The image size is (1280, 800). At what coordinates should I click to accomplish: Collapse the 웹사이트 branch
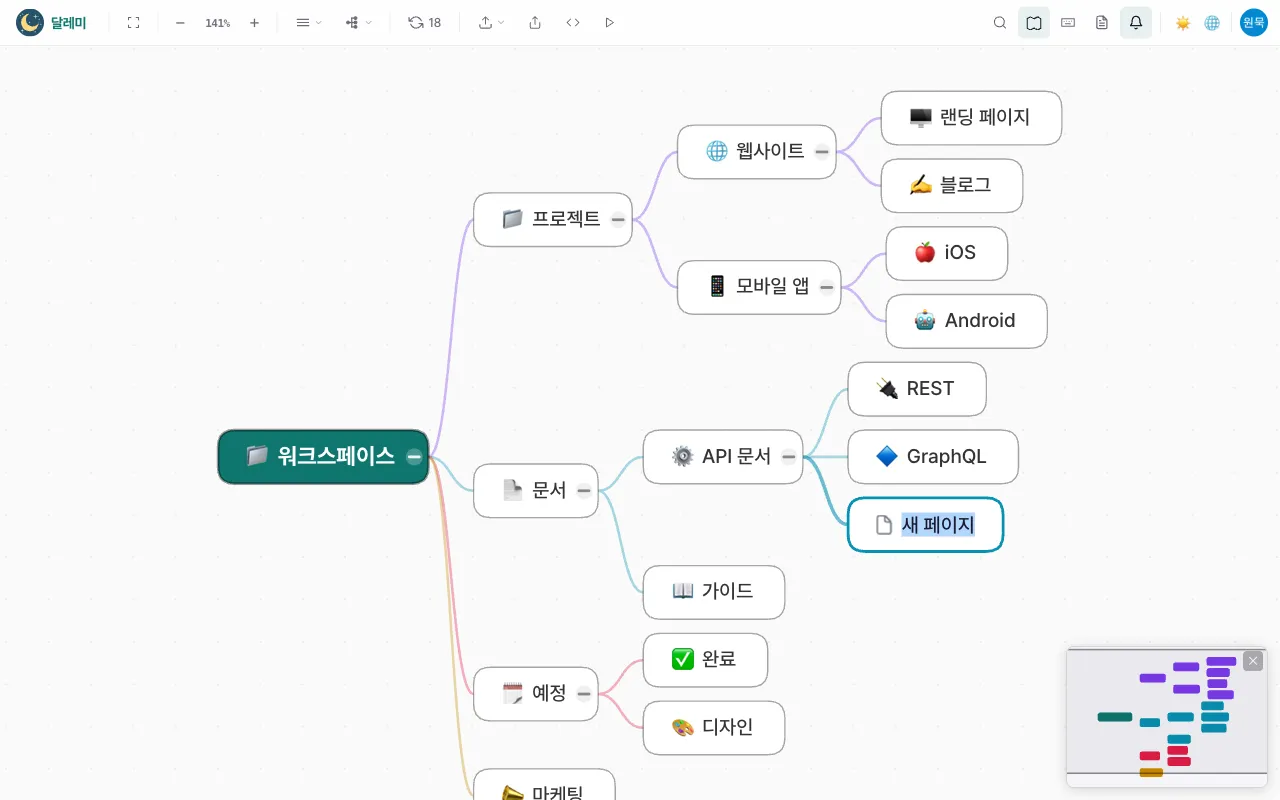(x=822, y=152)
